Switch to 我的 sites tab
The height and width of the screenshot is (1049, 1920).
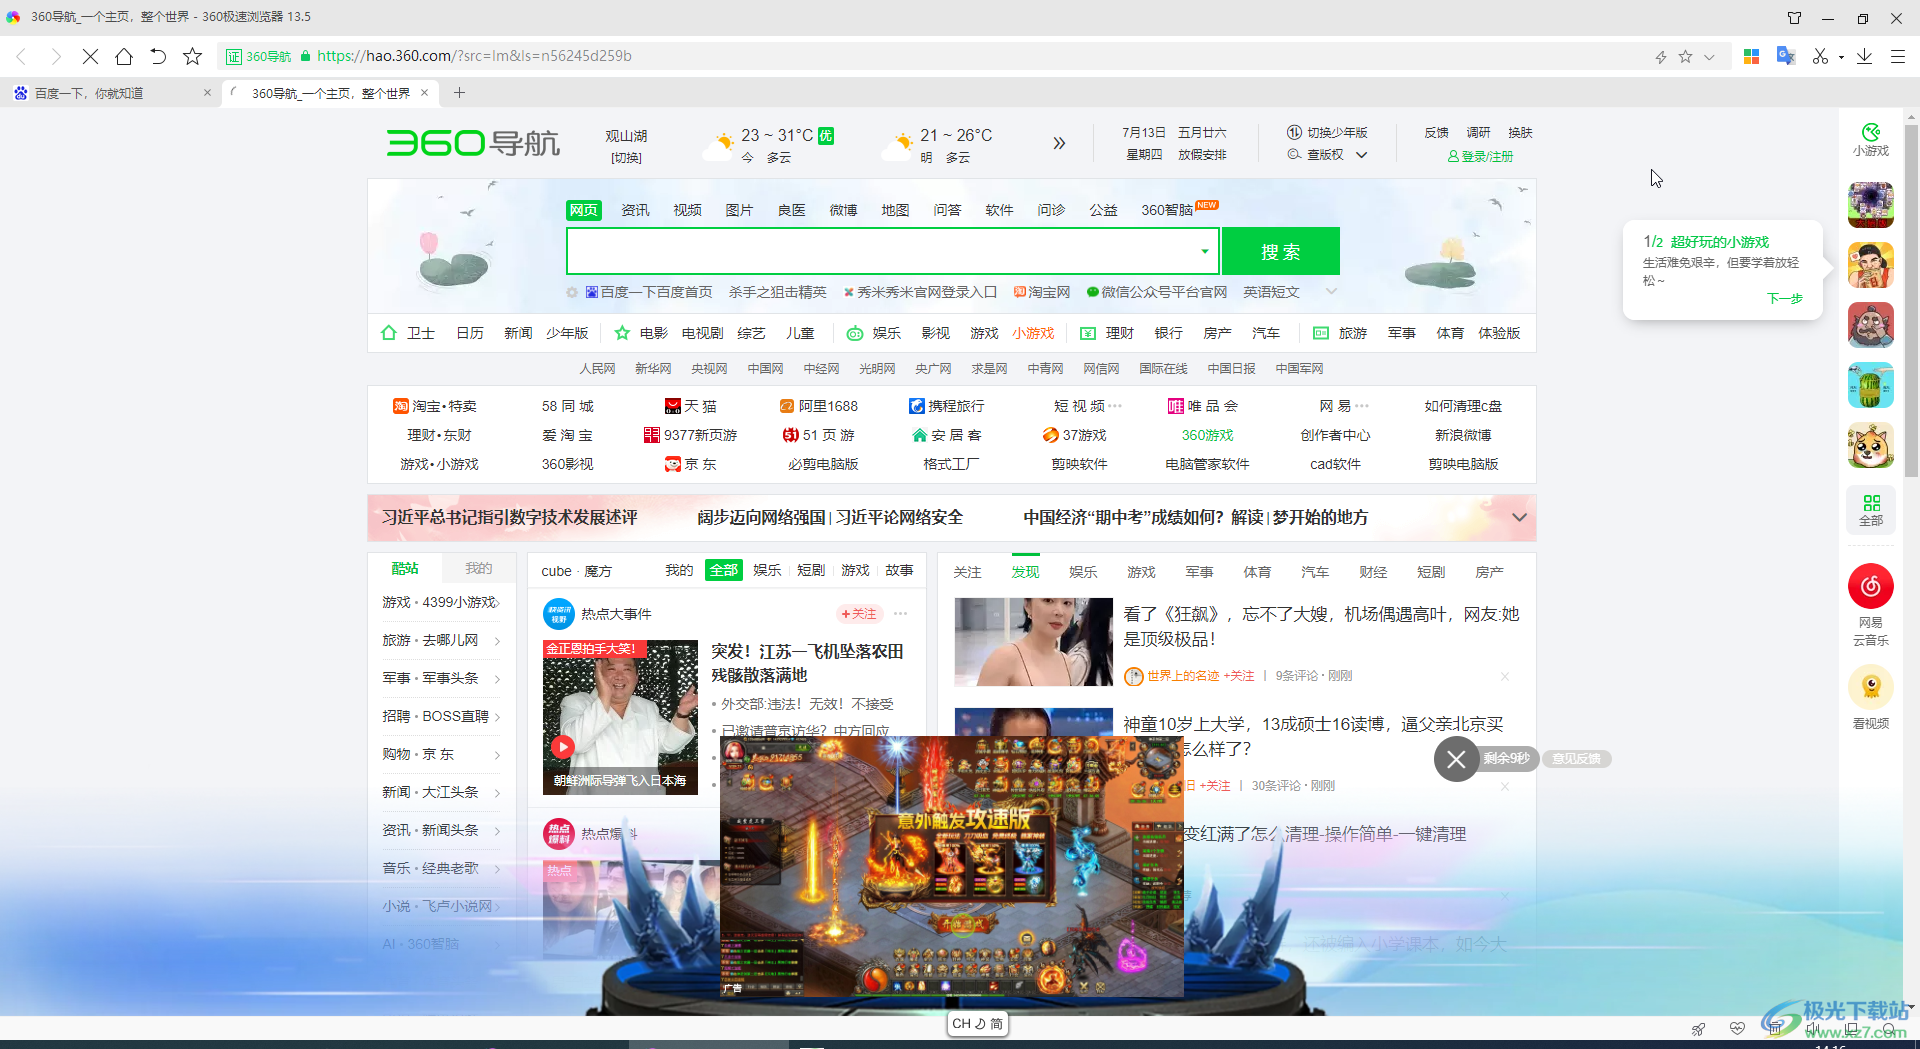coord(478,568)
